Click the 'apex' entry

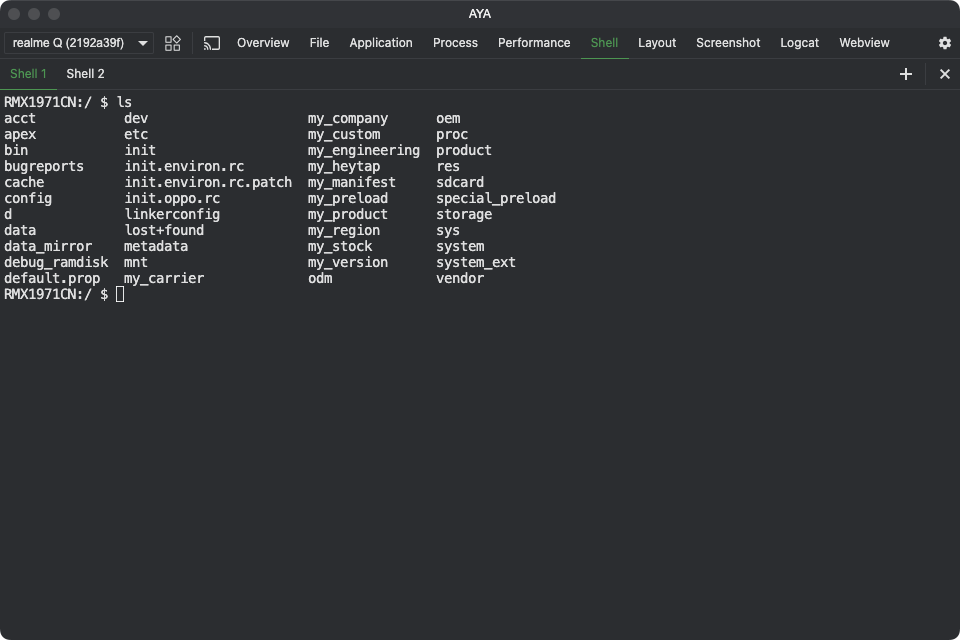coord(20,135)
